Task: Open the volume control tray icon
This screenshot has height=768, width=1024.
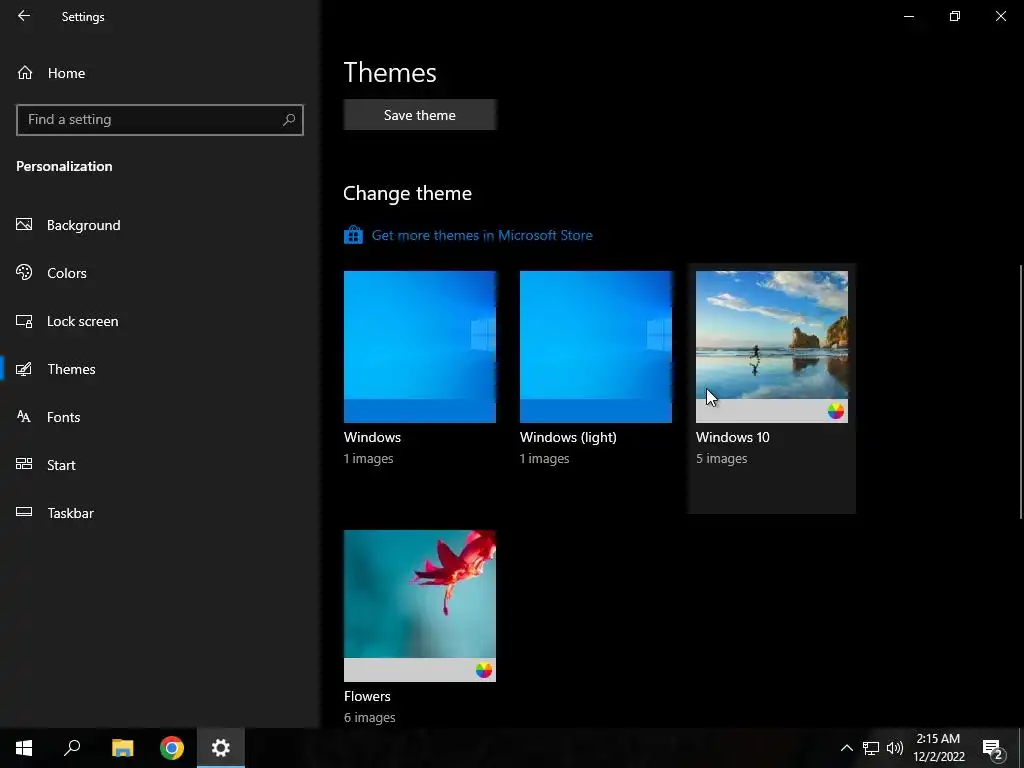Action: [895, 748]
